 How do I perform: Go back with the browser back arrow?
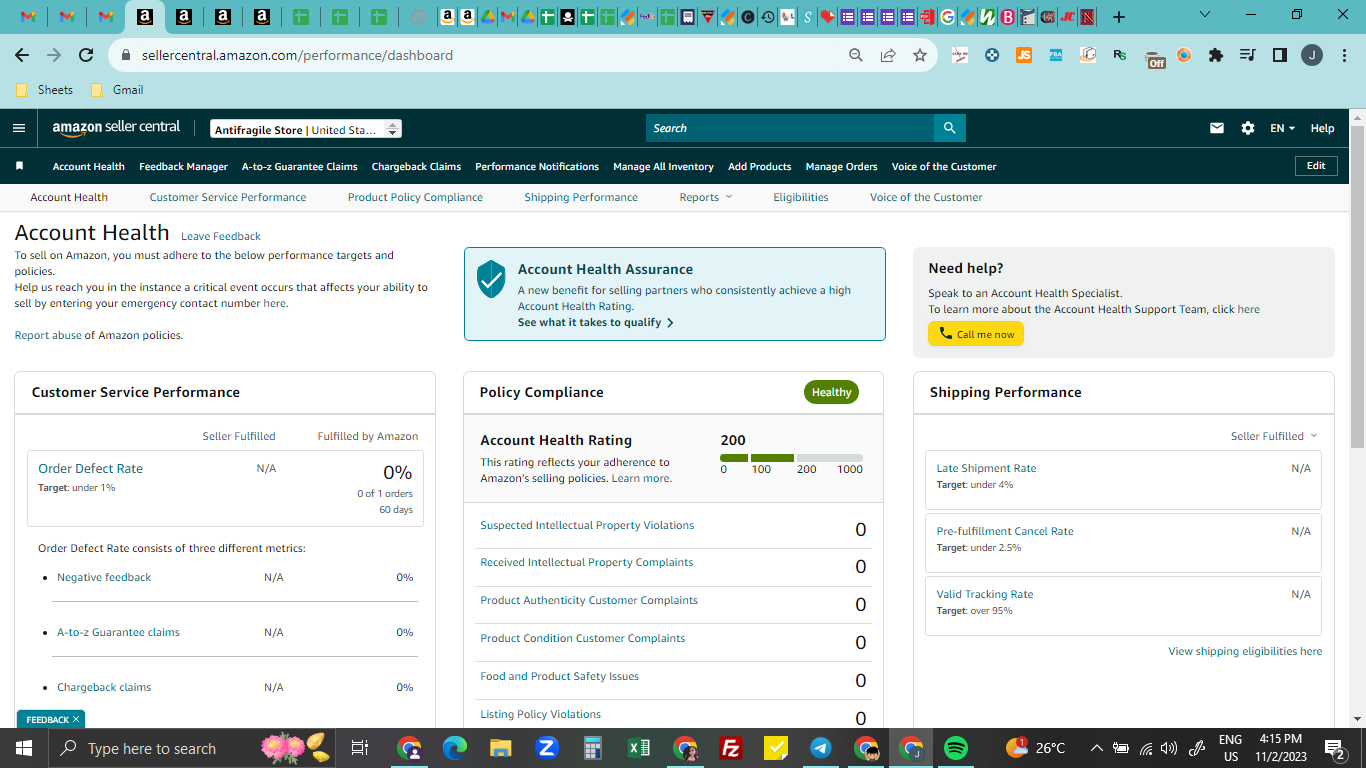(22, 55)
